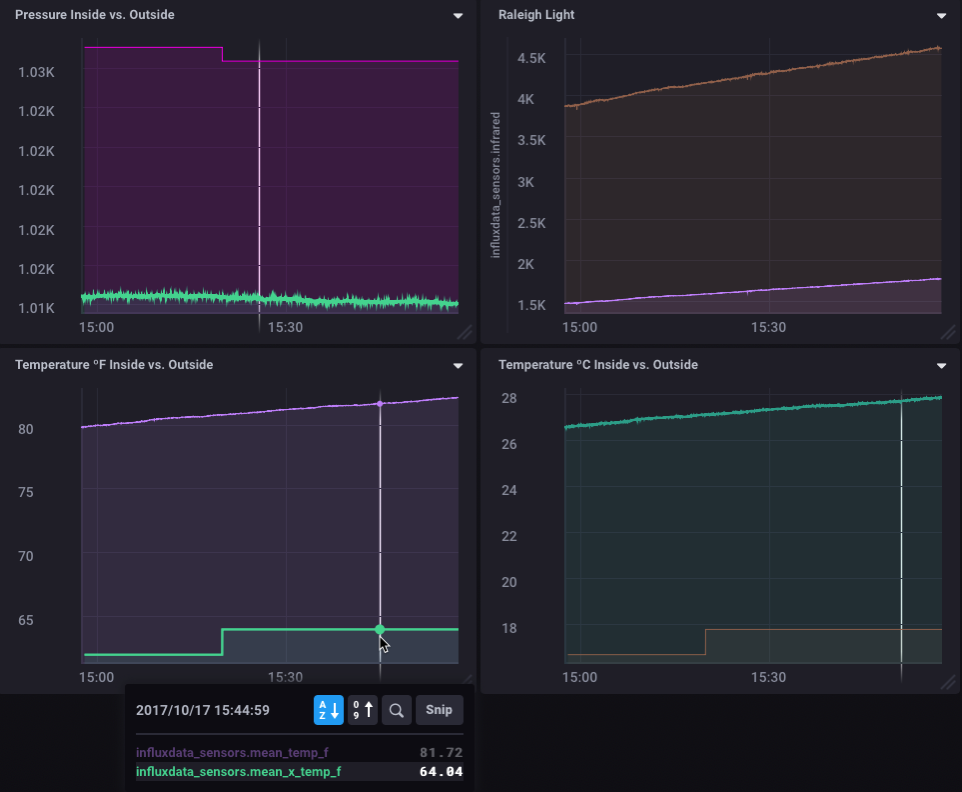Click resize handle of Raleigh Light panel

click(x=948, y=333)
